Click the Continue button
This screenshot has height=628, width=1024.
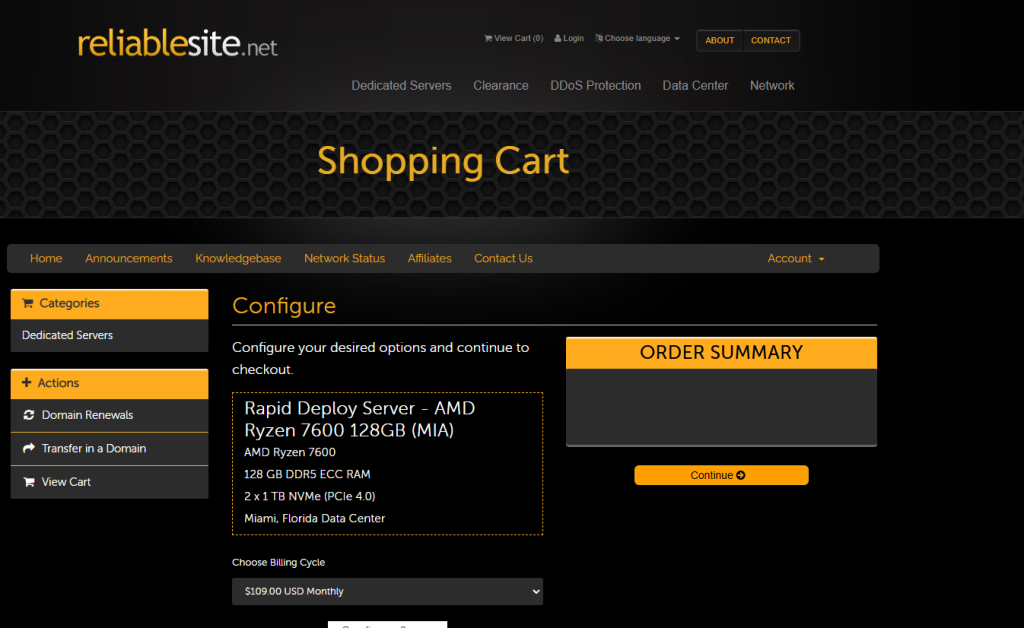tap(721, 475)
